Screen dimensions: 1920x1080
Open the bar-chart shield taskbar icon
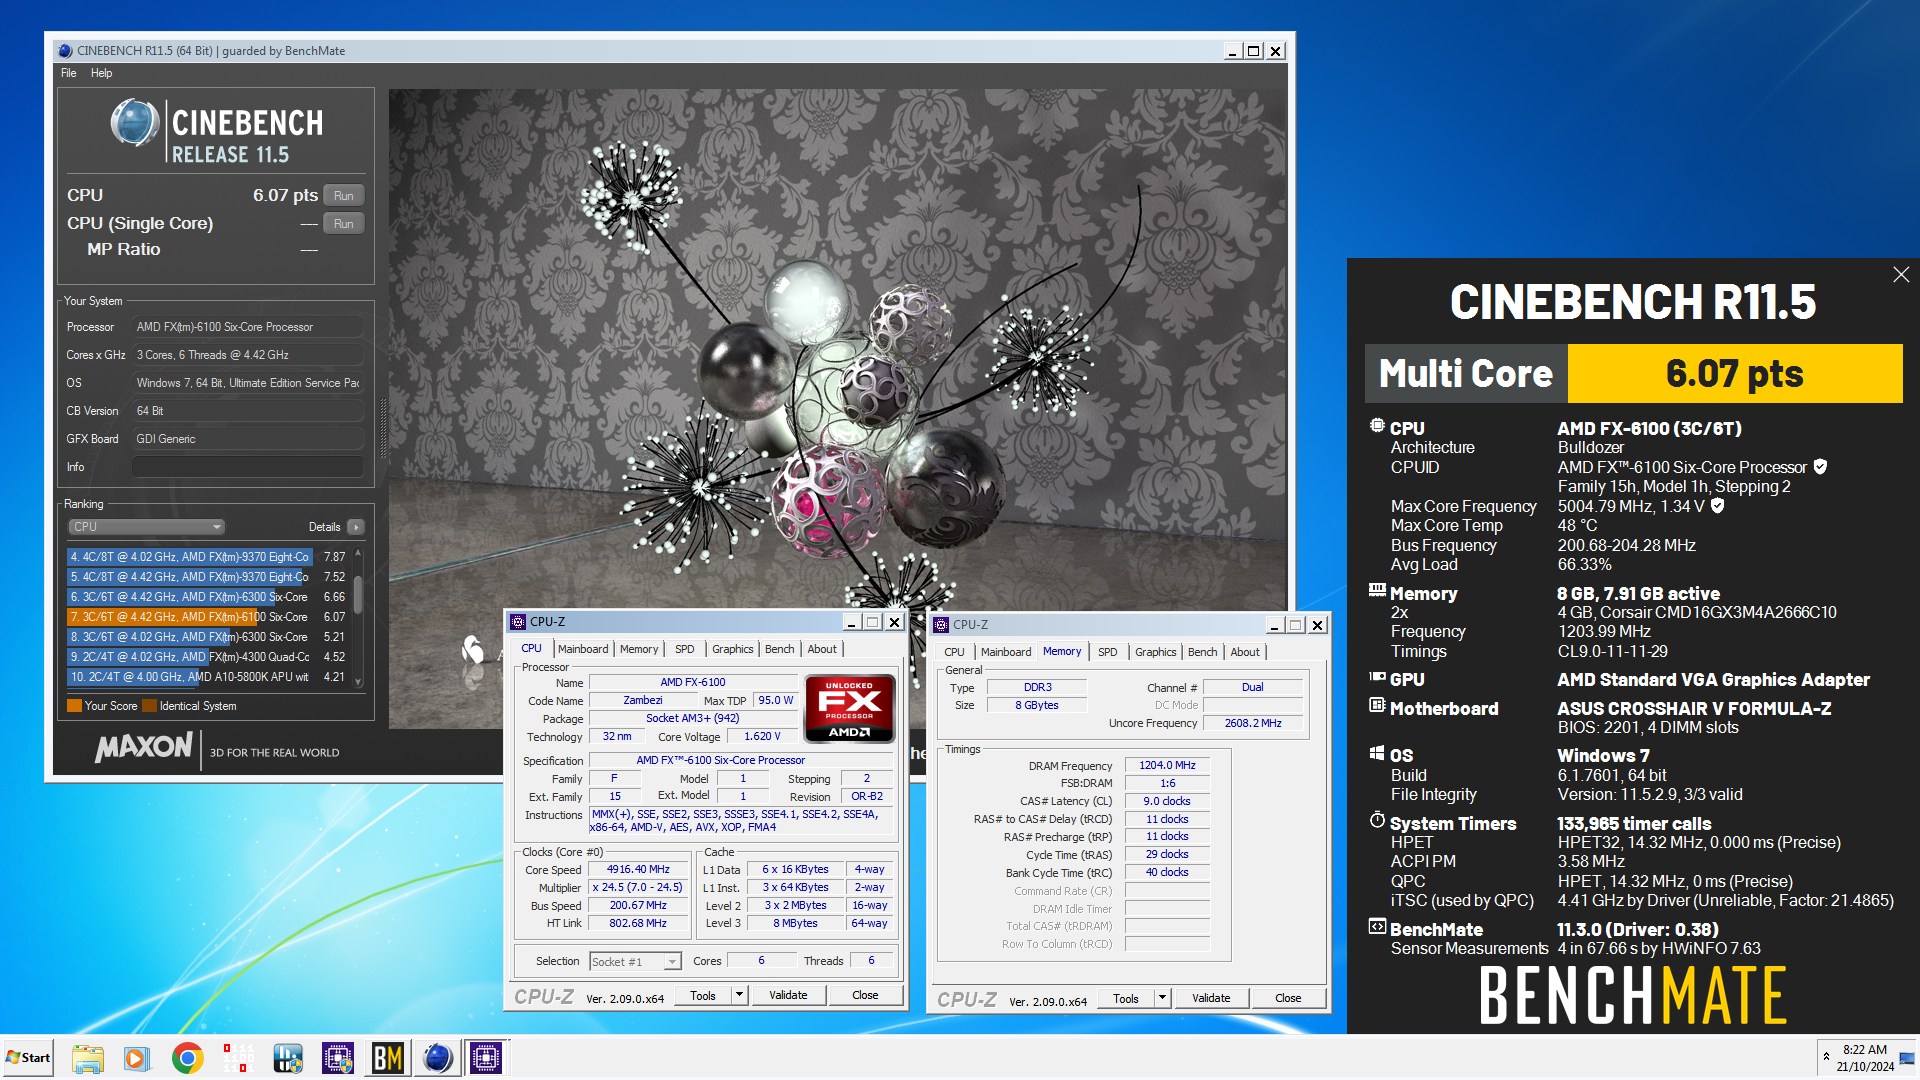288,1058
